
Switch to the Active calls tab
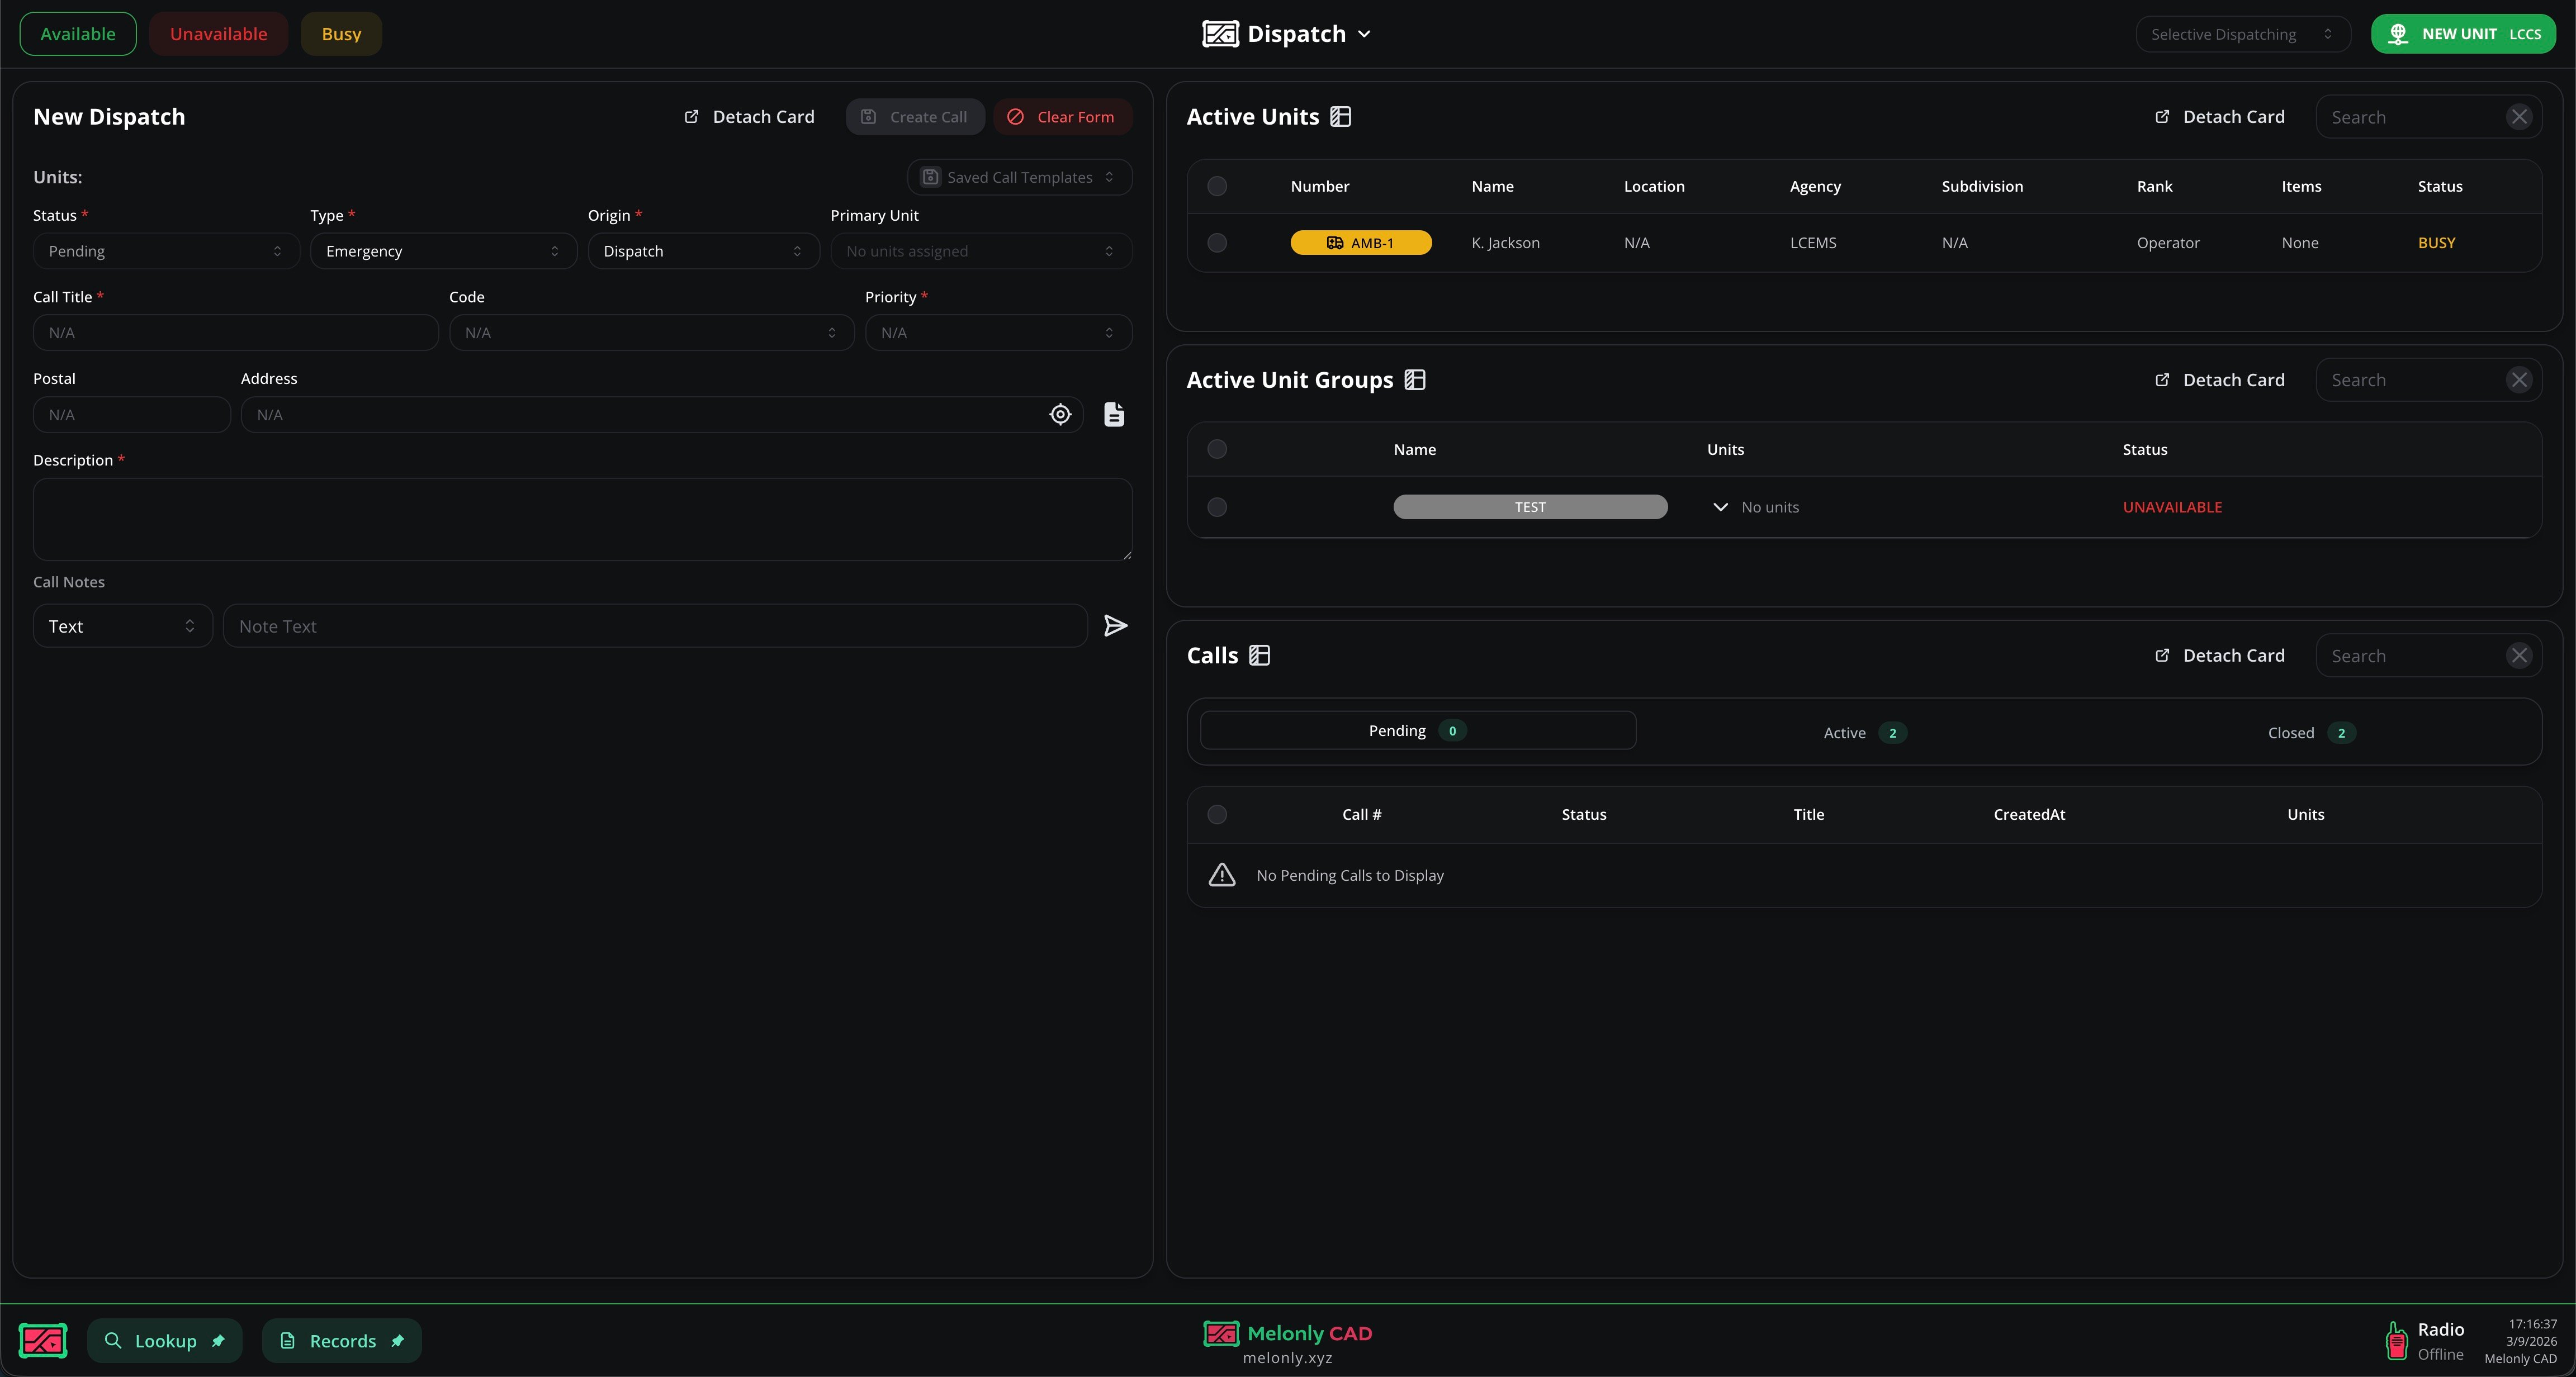point(1864,733)
